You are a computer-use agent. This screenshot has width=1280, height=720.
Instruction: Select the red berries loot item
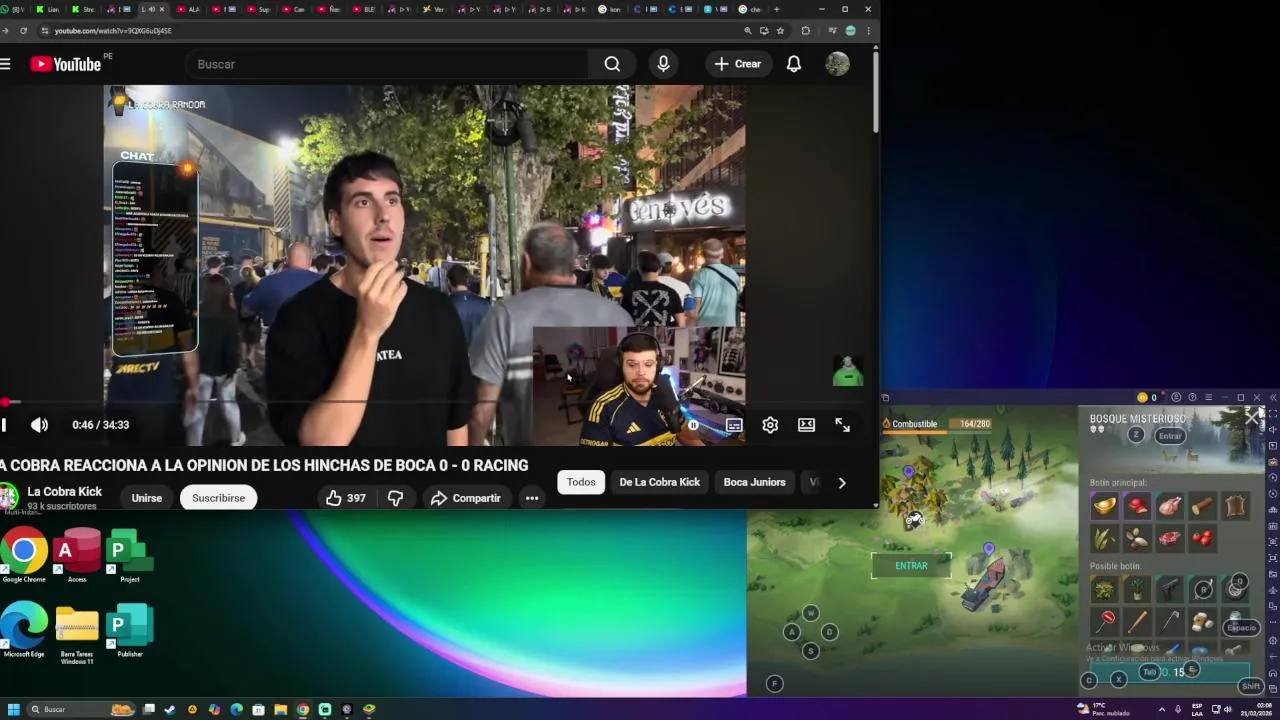(1203, 539)
